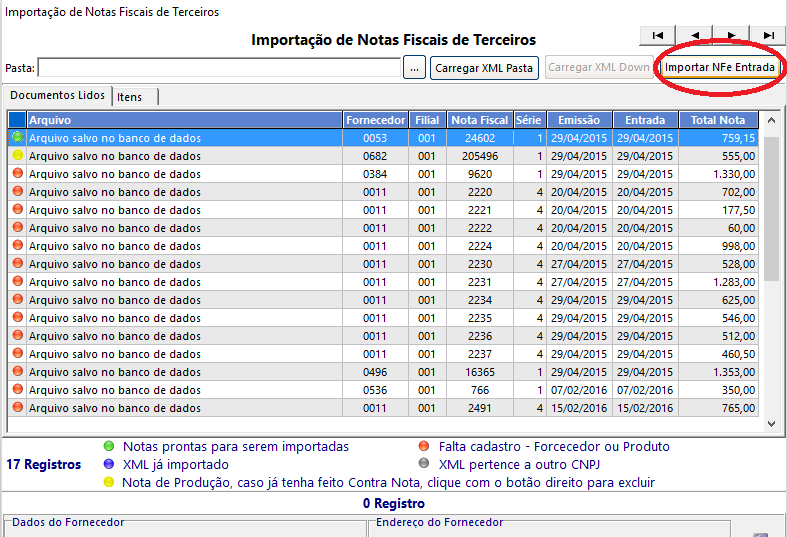Viewport: 787px width, 537px height.
Task: Click legend text Notas prontas para serem importadas
Action: pos(235,447)
